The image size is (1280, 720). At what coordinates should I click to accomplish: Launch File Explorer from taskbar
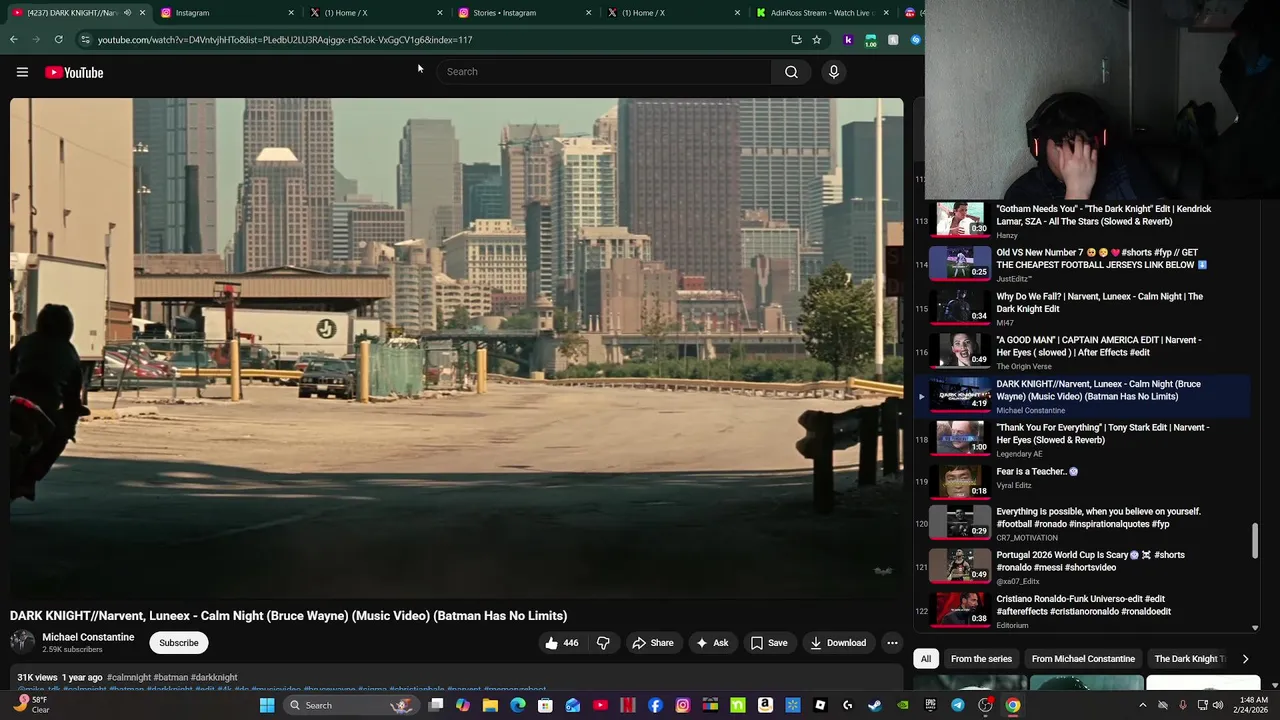tap(490, 705)
